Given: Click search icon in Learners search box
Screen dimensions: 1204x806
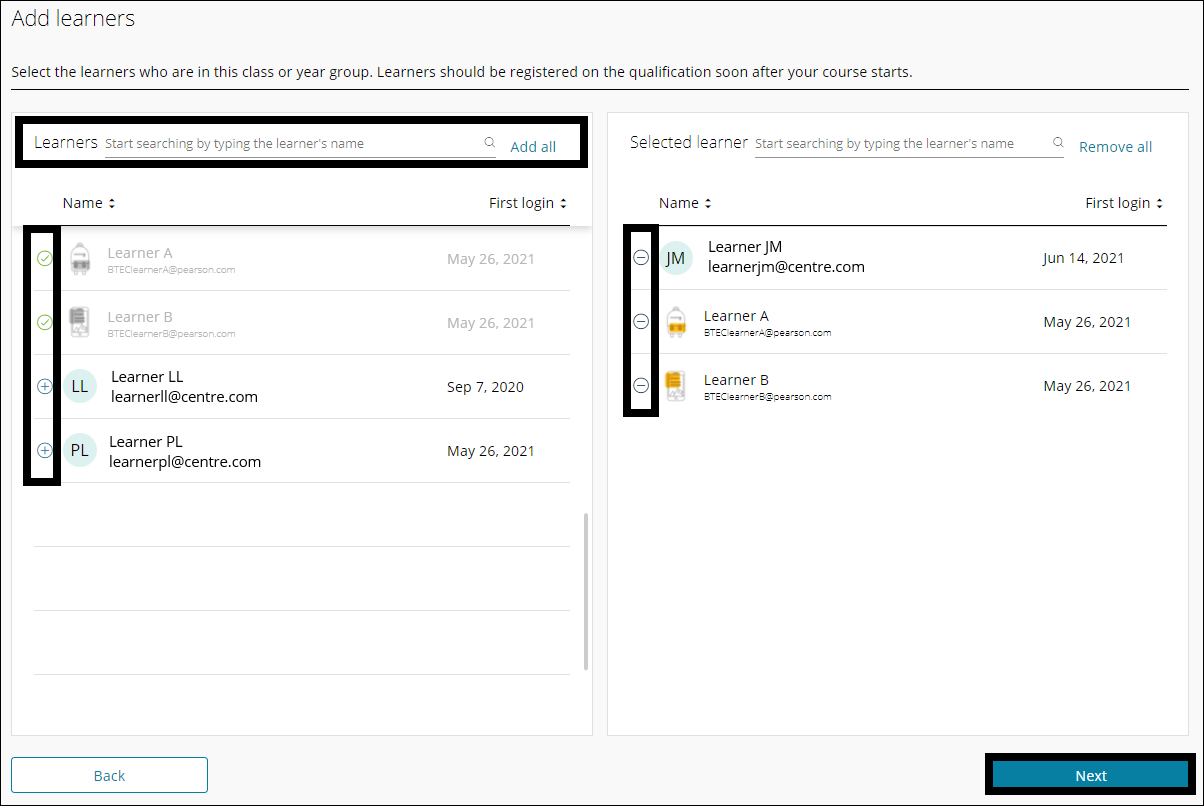Looking at the screenshot, I should (x=489, y=143).
